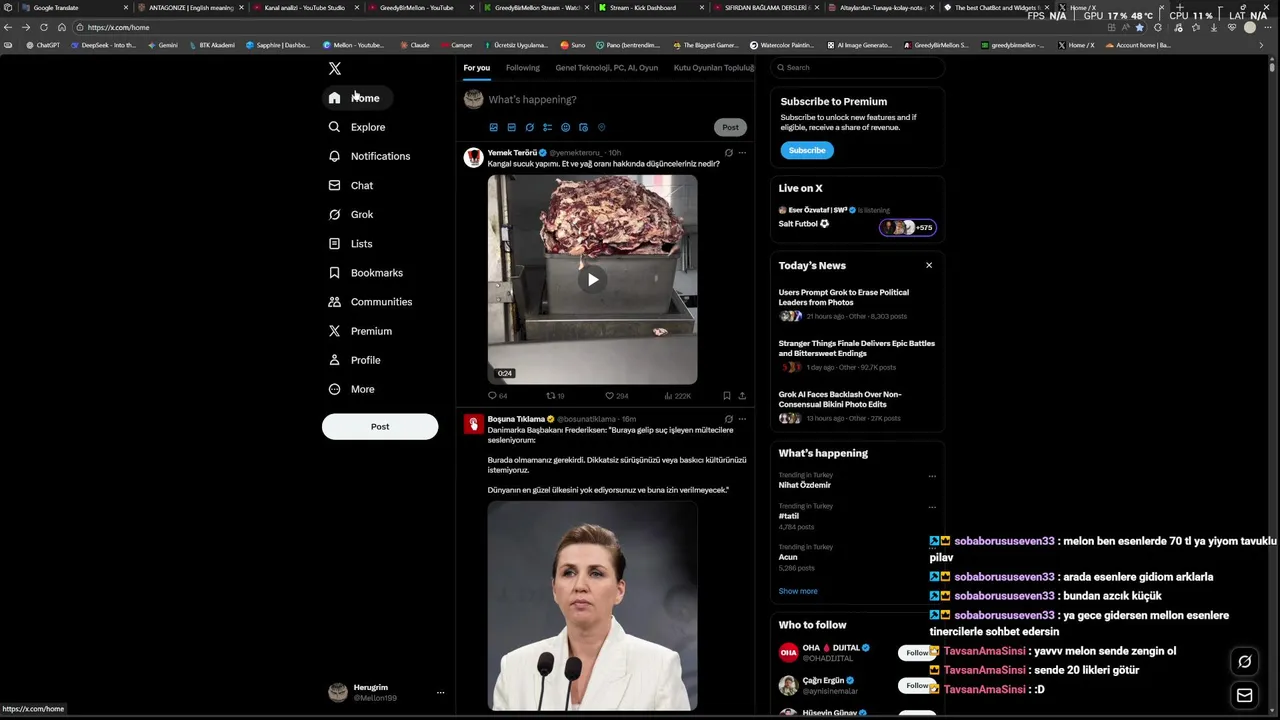Screen dimensions: 1280x720
Task: Follow Çağrı Ergün
Action: [917, 685]
